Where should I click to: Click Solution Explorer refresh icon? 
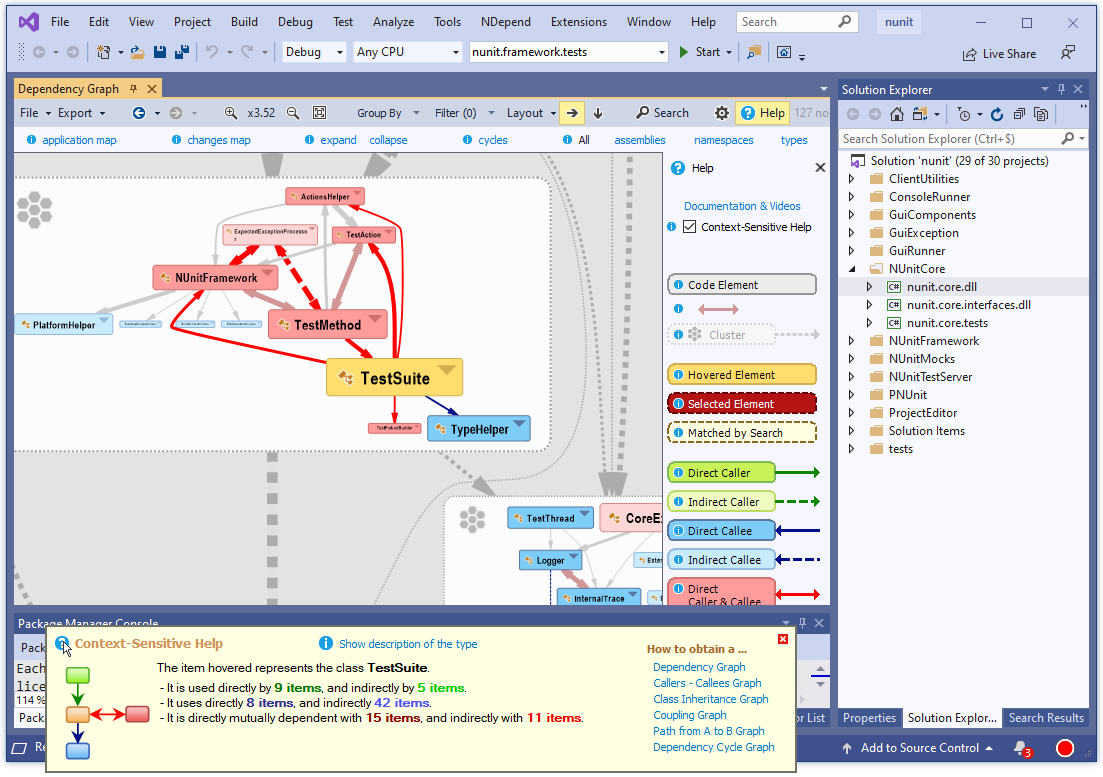pos(997,115)
